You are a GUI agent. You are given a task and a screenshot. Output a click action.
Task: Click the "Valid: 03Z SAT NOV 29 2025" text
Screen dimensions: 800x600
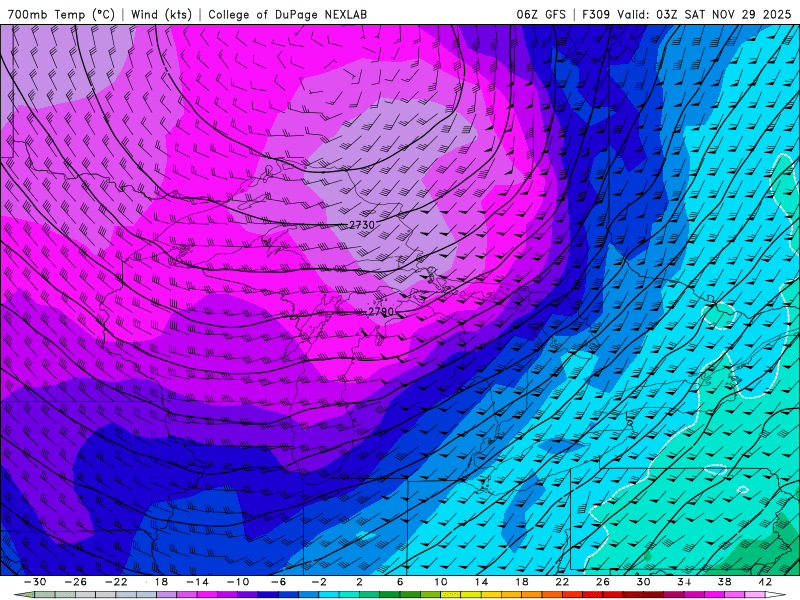click(704, 14)
